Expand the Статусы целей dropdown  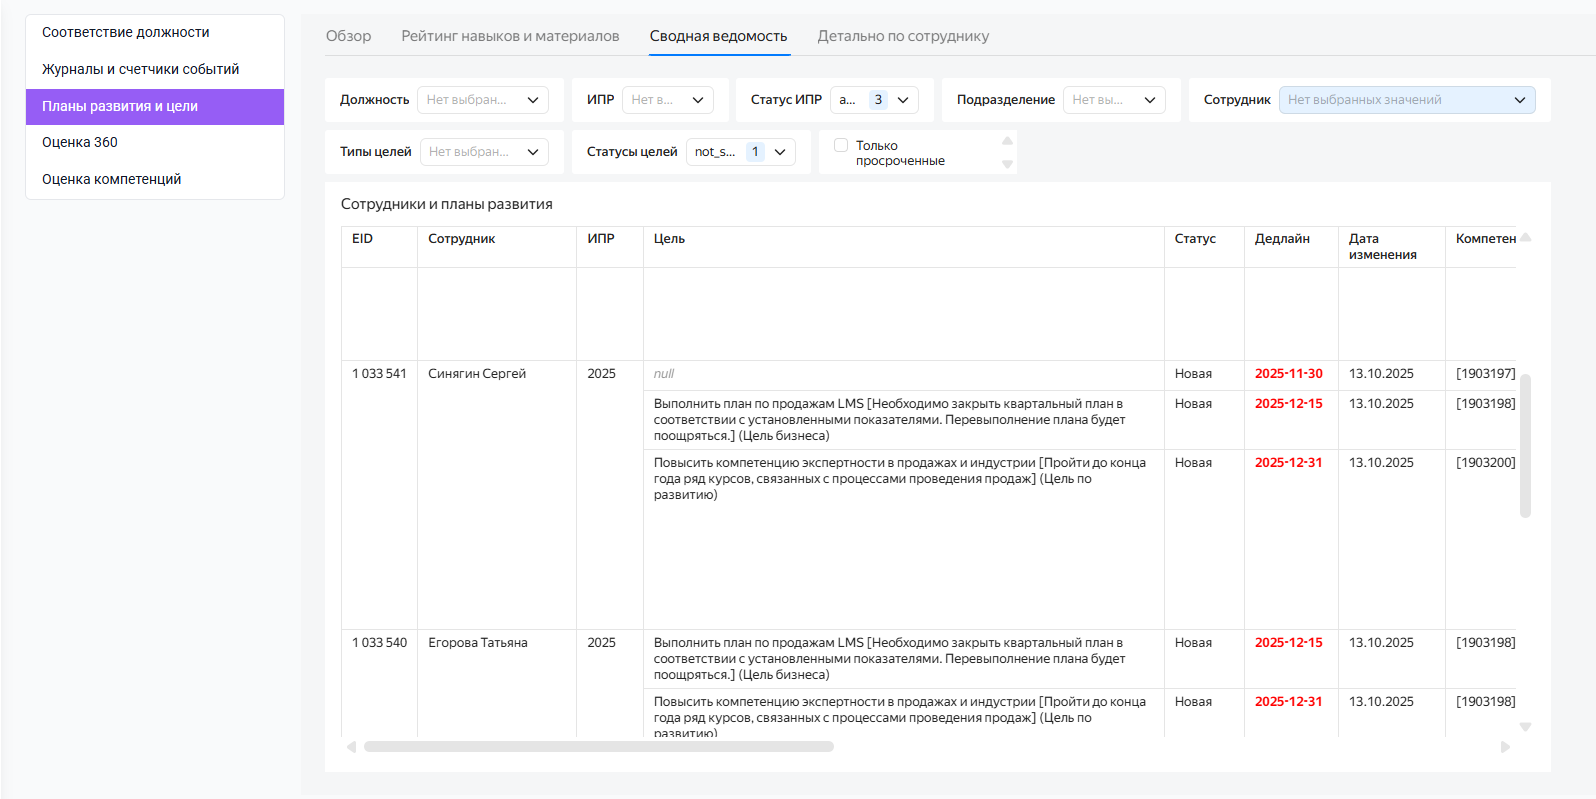click(x=740, y=152)
